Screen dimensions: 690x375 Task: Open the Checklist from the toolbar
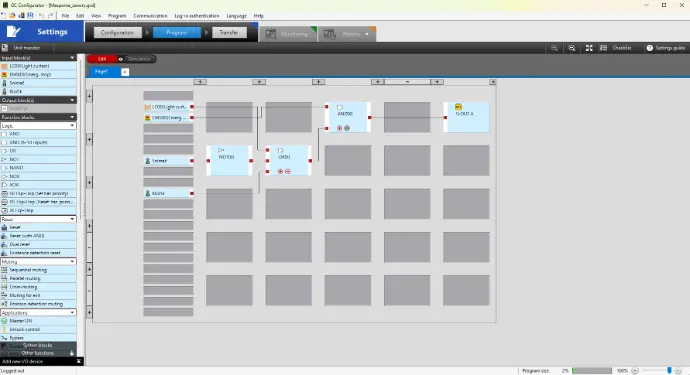tap(616, 48)
